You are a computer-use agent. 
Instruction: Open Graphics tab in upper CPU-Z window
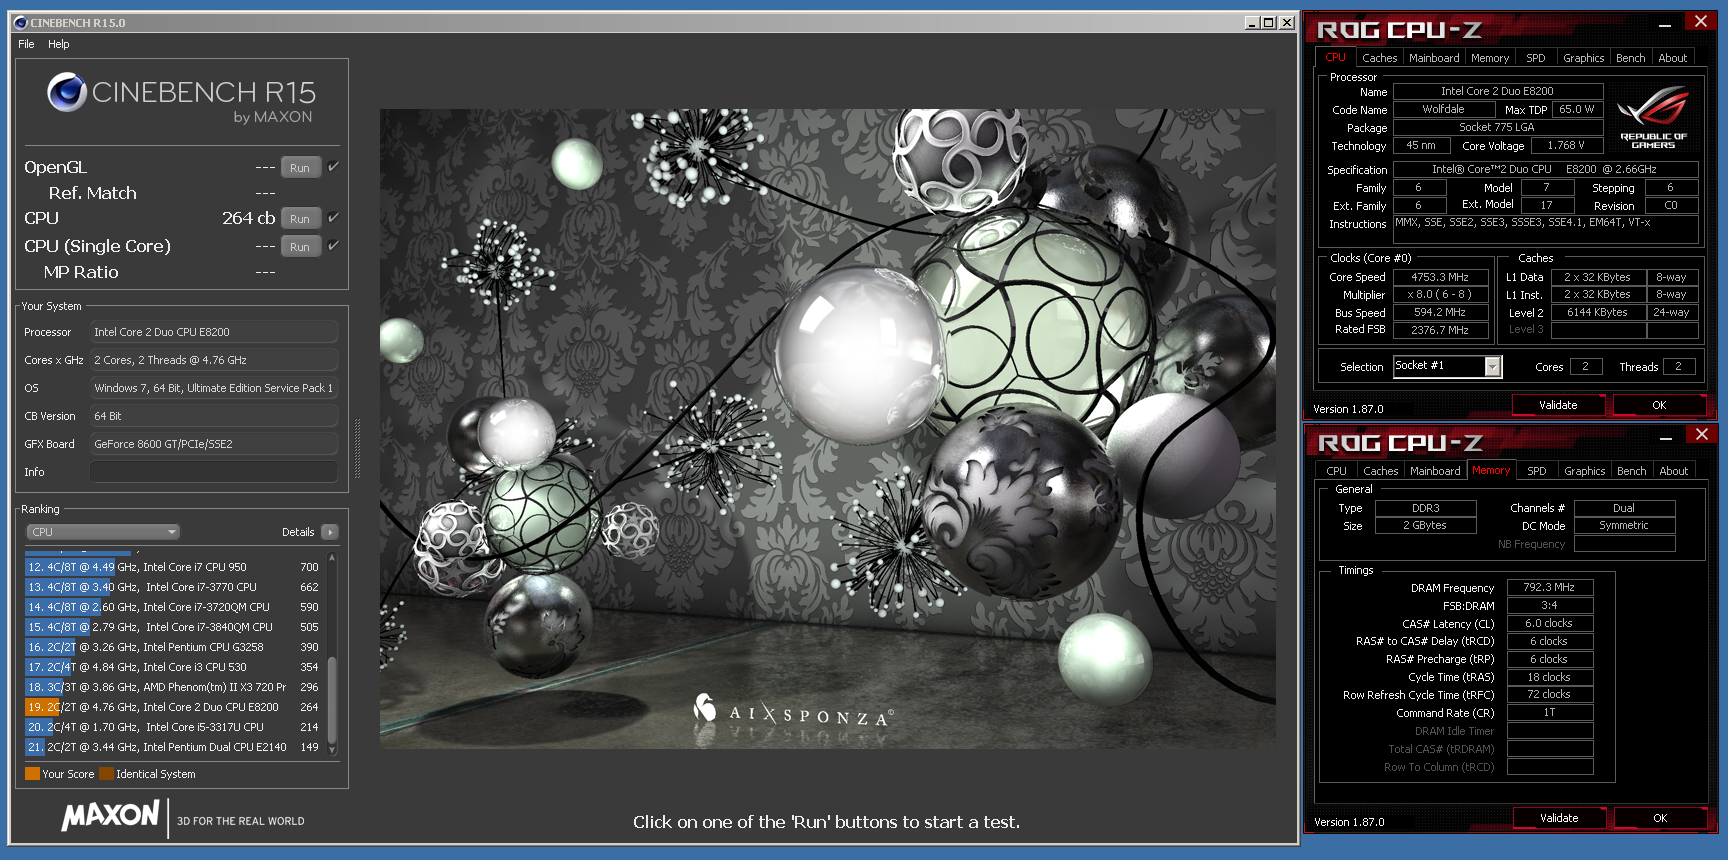pos(1583,58)
